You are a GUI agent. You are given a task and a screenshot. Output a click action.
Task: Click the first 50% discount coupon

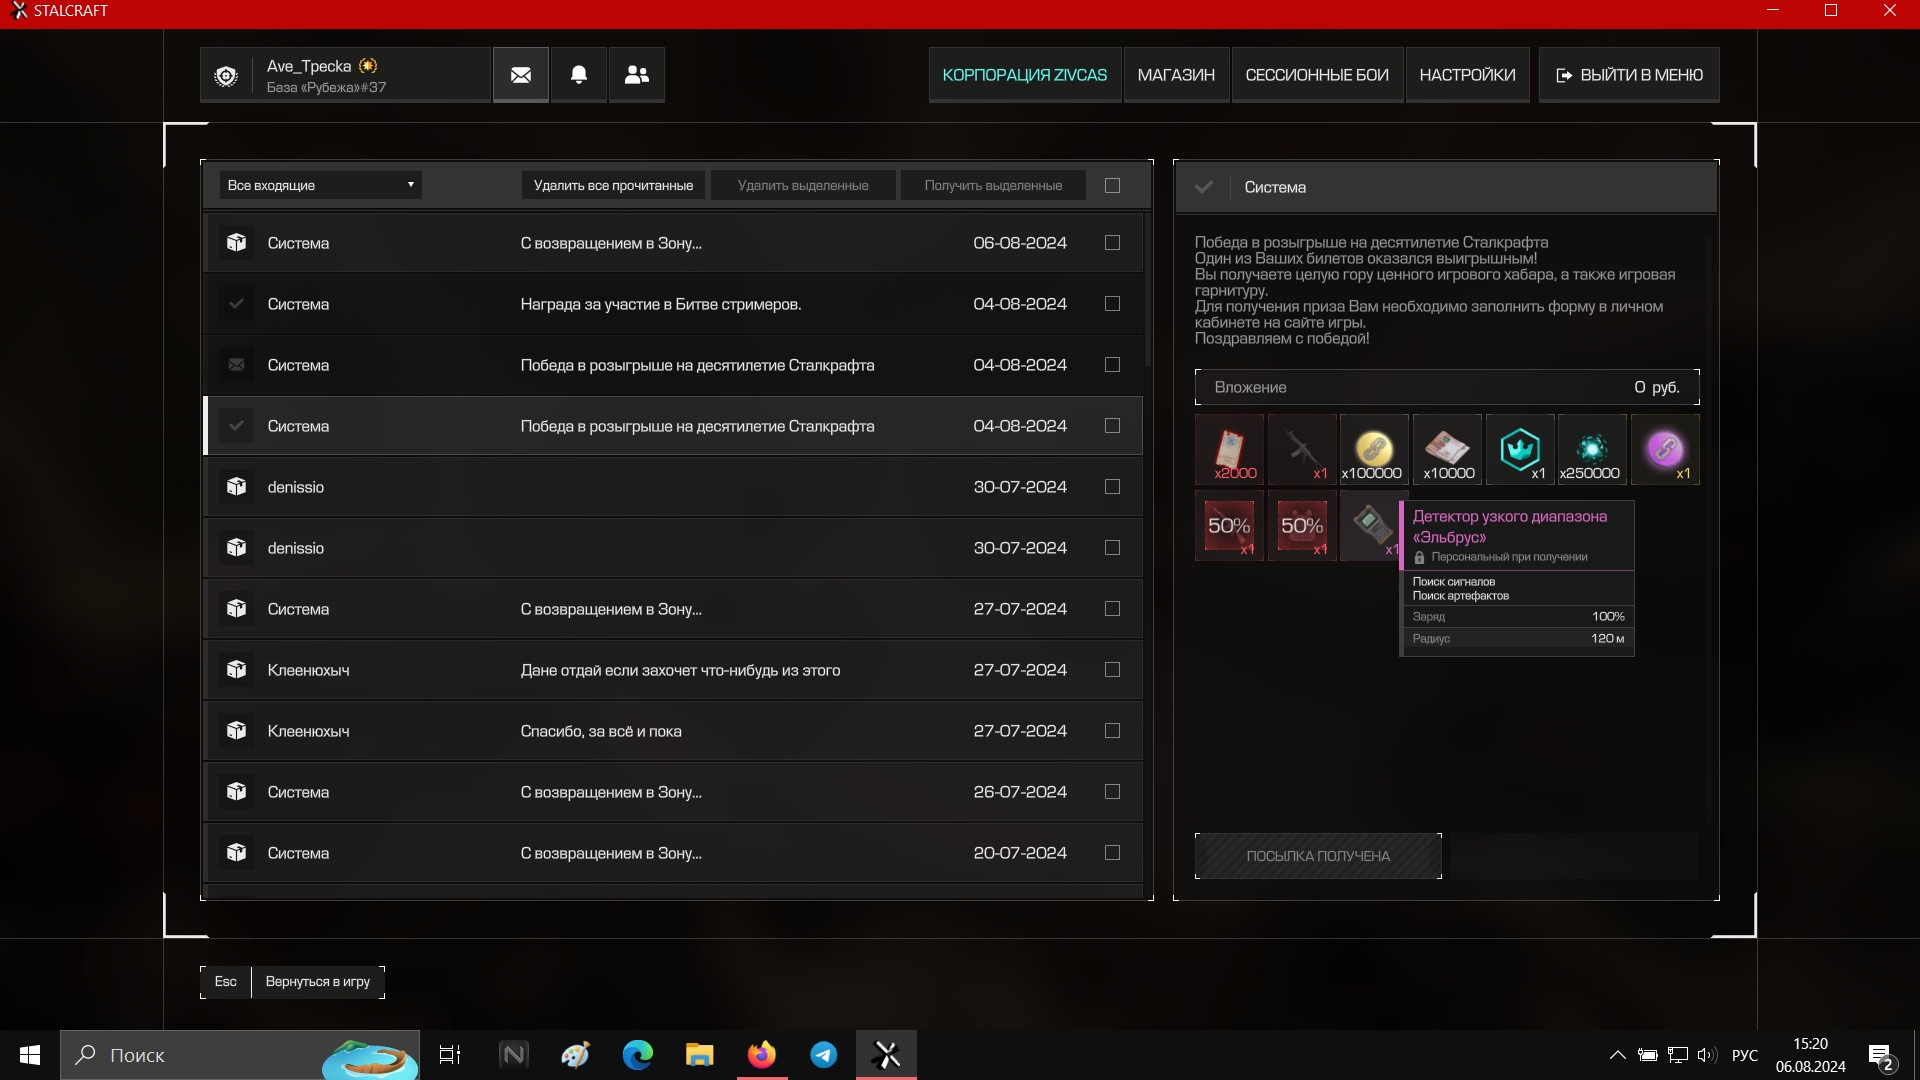pyautogui.click(x=1229, y=525)
